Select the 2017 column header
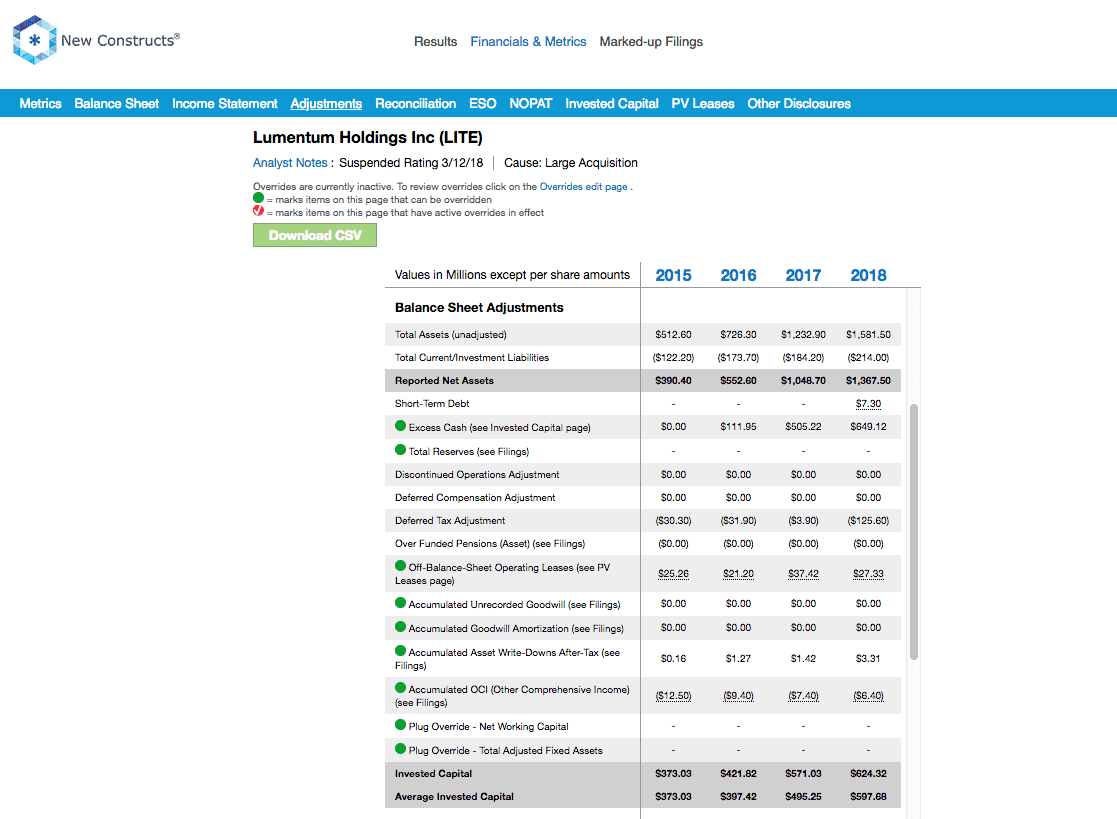 (x=803, y=275)
